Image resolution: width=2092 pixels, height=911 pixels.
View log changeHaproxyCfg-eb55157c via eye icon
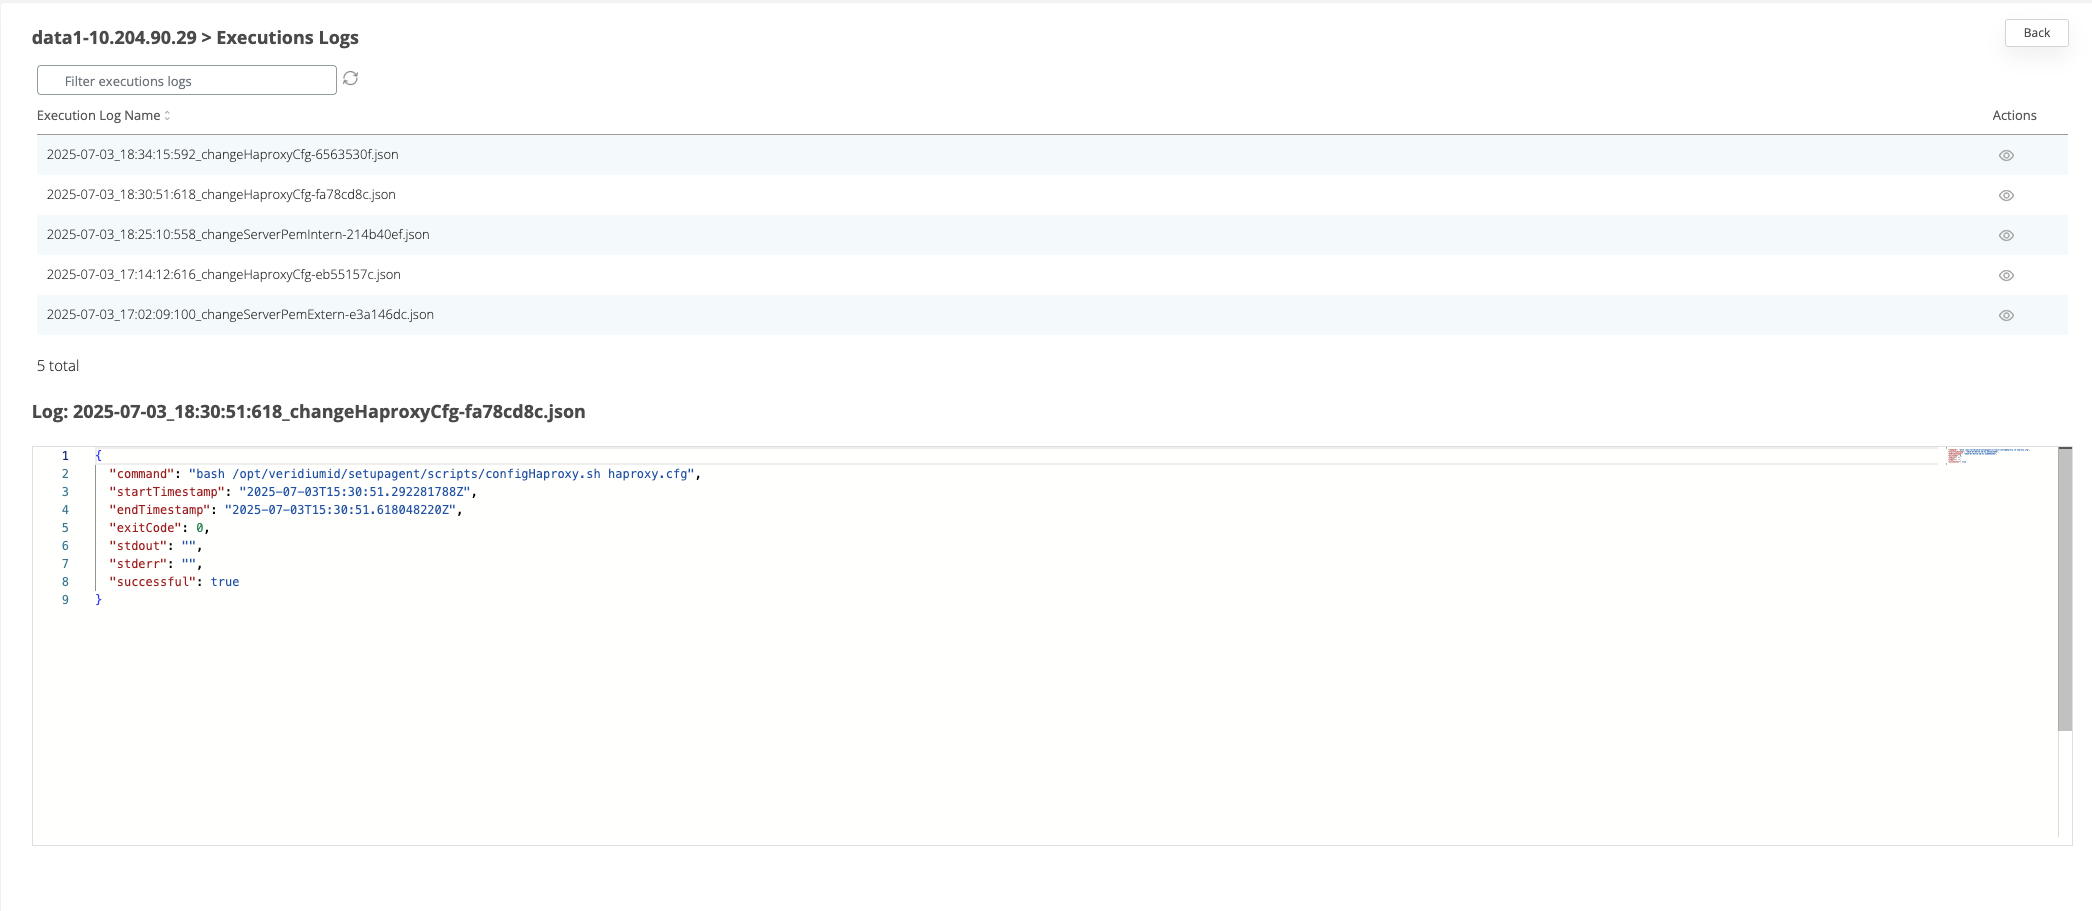pos(2005,275)
